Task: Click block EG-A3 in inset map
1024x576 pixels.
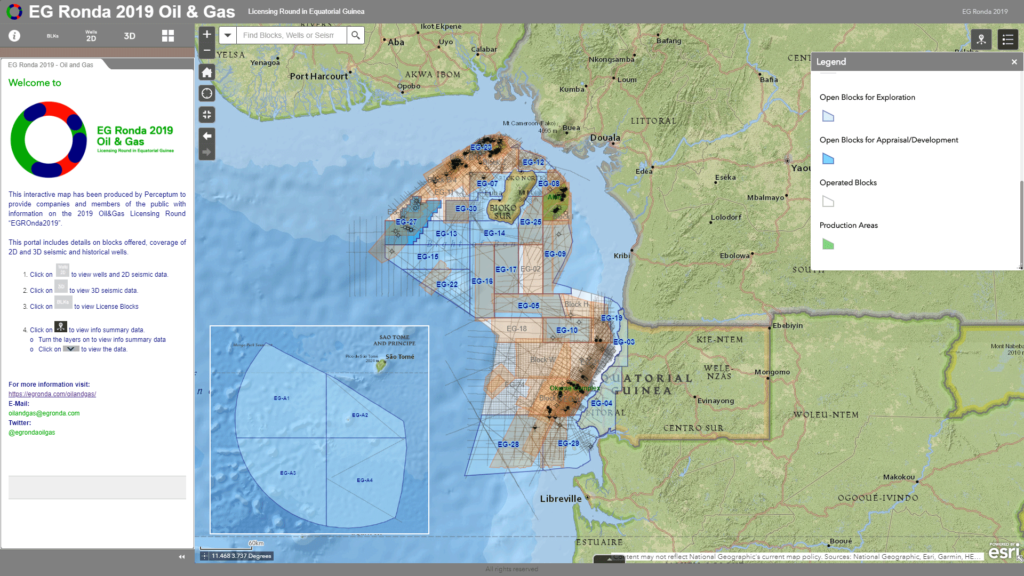Action: point(288,473)
